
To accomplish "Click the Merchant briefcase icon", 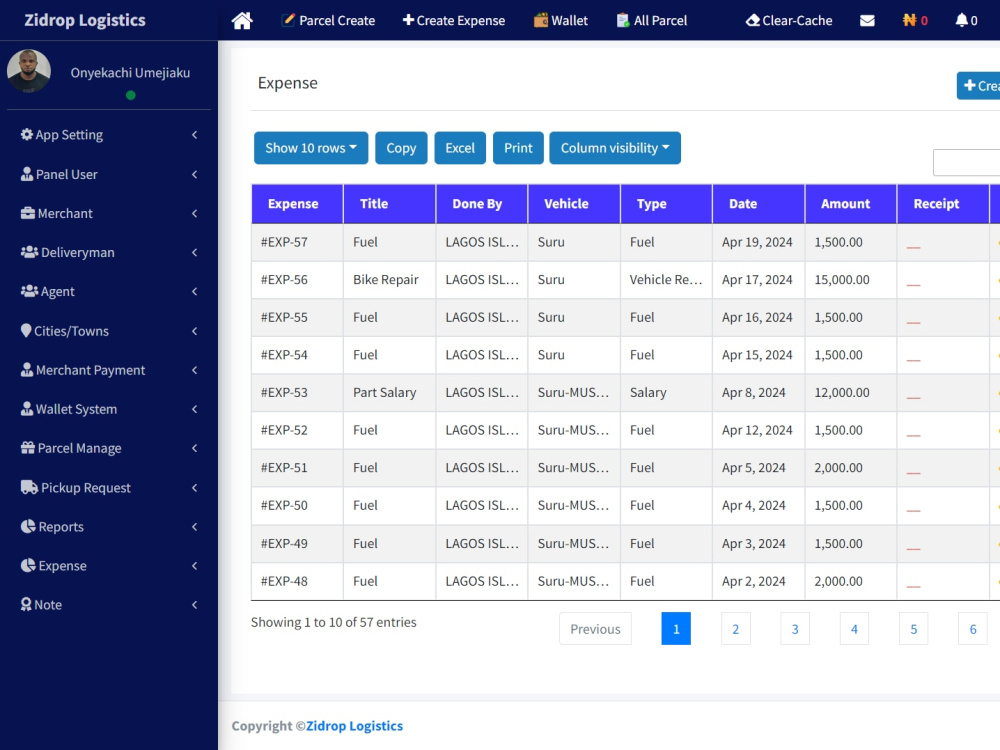I will coord(27,212).
